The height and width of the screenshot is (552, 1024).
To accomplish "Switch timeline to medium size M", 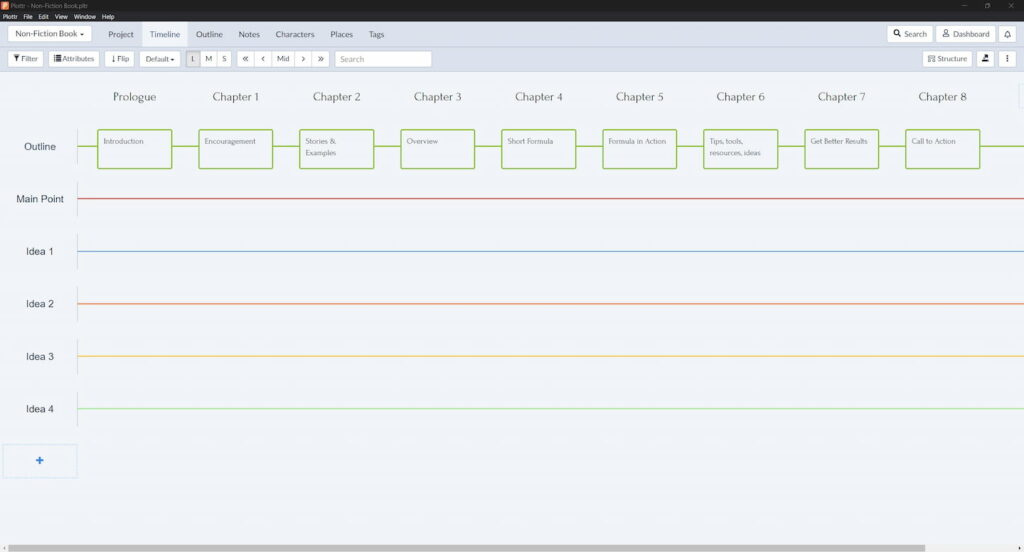I will coord(208,59).
